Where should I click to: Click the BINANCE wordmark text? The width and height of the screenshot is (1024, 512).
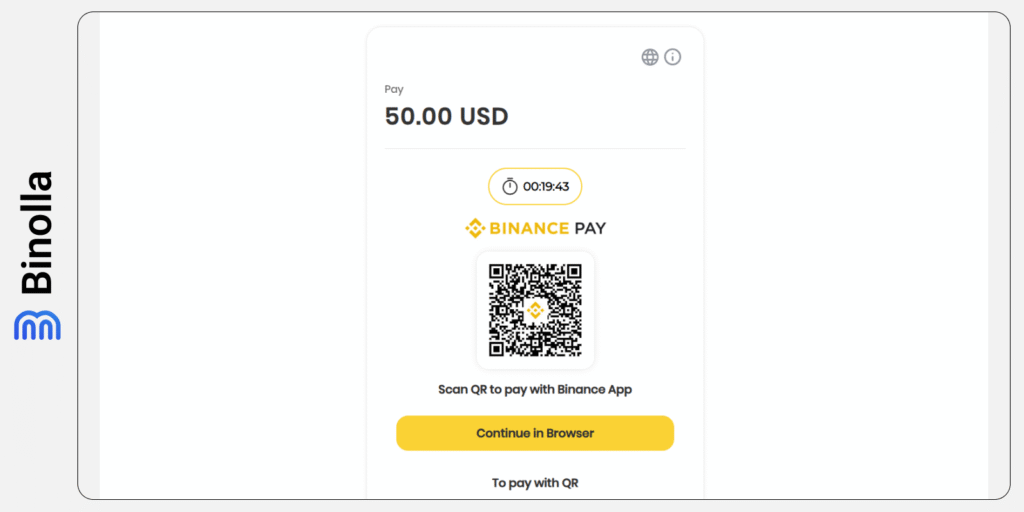[x=530, y=228]
